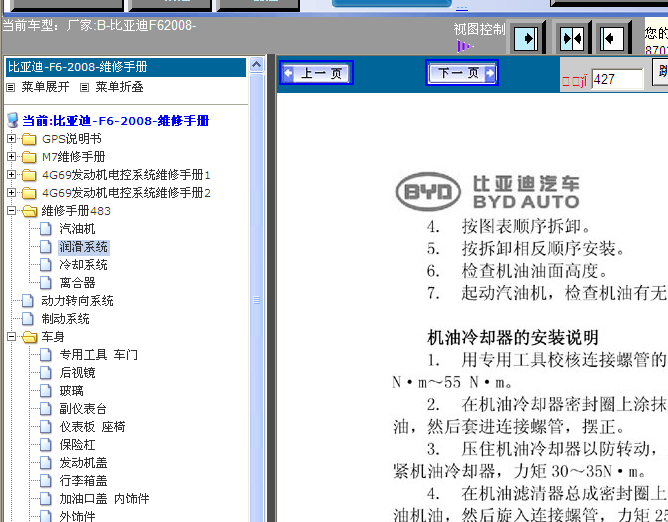The image size is (668, 522).
Task: Open the 冷却系统 page
Action: pos(84,265)
